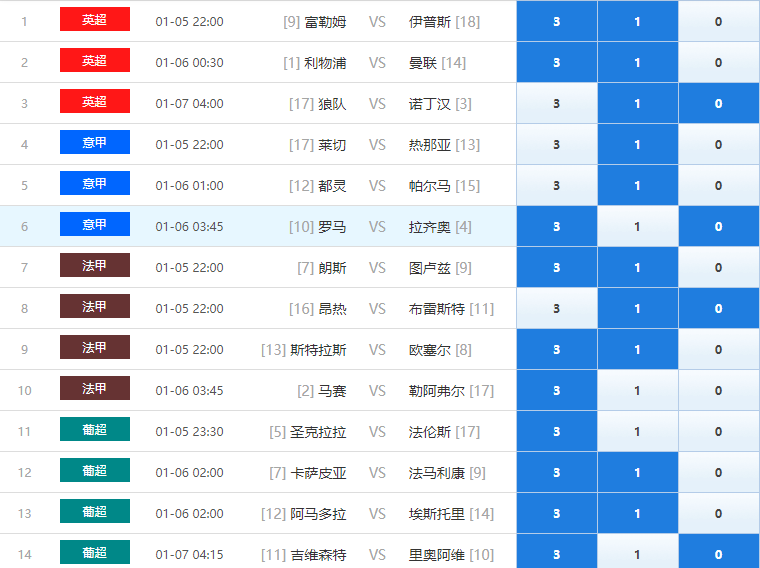Image resolution: width=760 pixels, height=568 pixels.
Task: Open team 勒阿弗尔
Action: [437, 391]
